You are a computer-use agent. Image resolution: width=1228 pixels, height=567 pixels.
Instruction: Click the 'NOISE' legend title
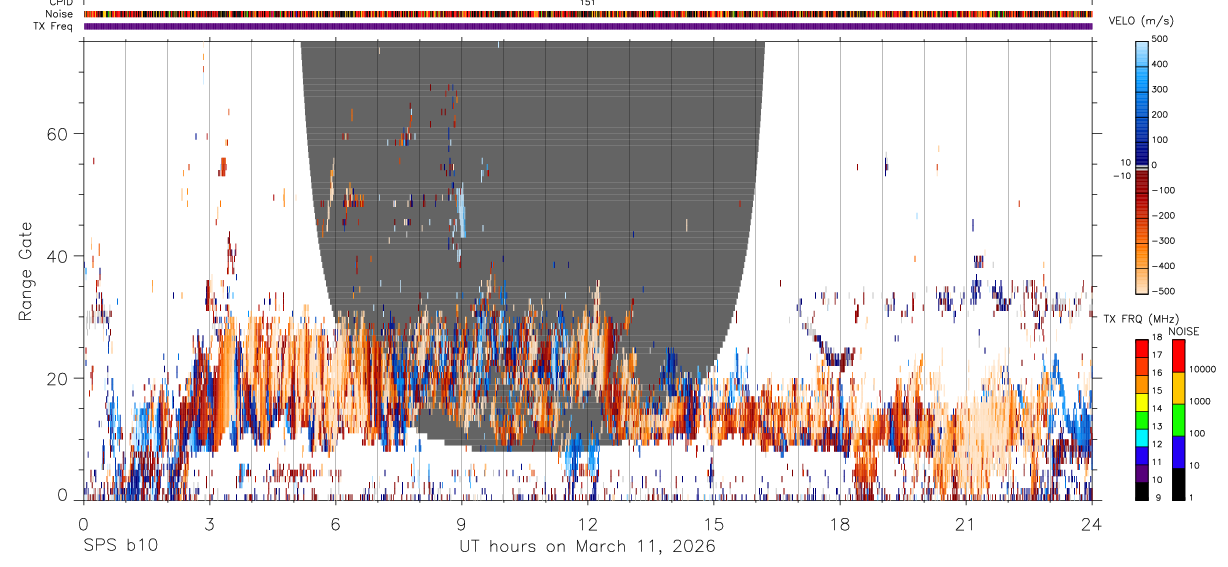point(1182,331)
